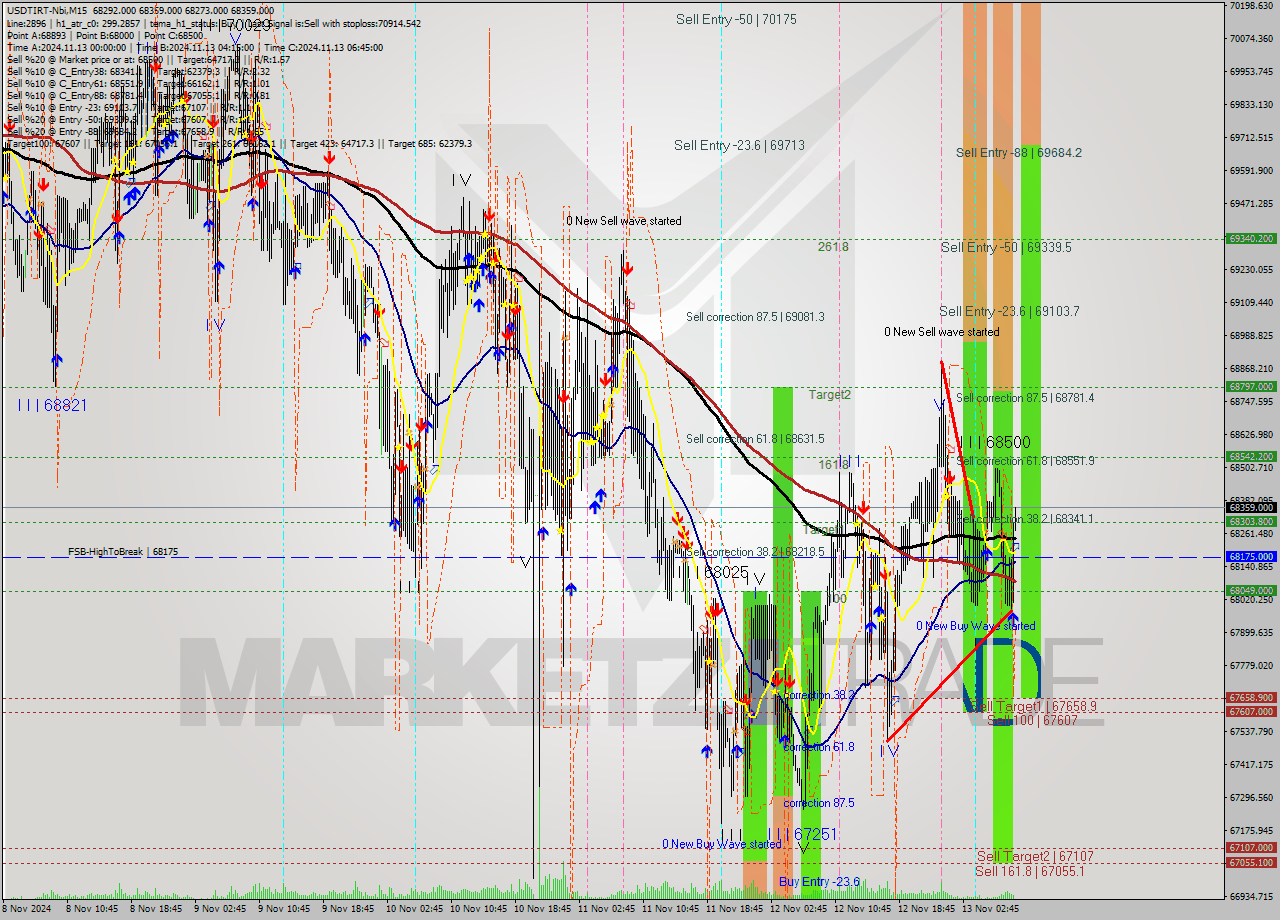The width and height of the screenshot is (1280, 920).
Task: Click green 68049.000 price tag
Action: tap(1250, 590)
